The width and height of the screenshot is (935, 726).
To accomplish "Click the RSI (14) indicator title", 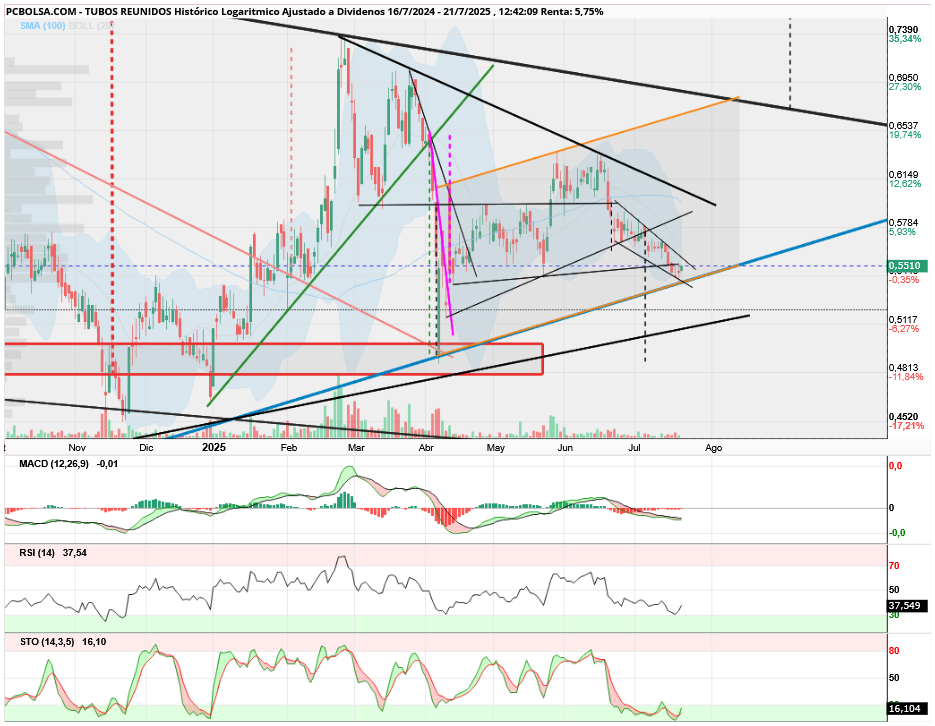I will (x=36, y=553).
